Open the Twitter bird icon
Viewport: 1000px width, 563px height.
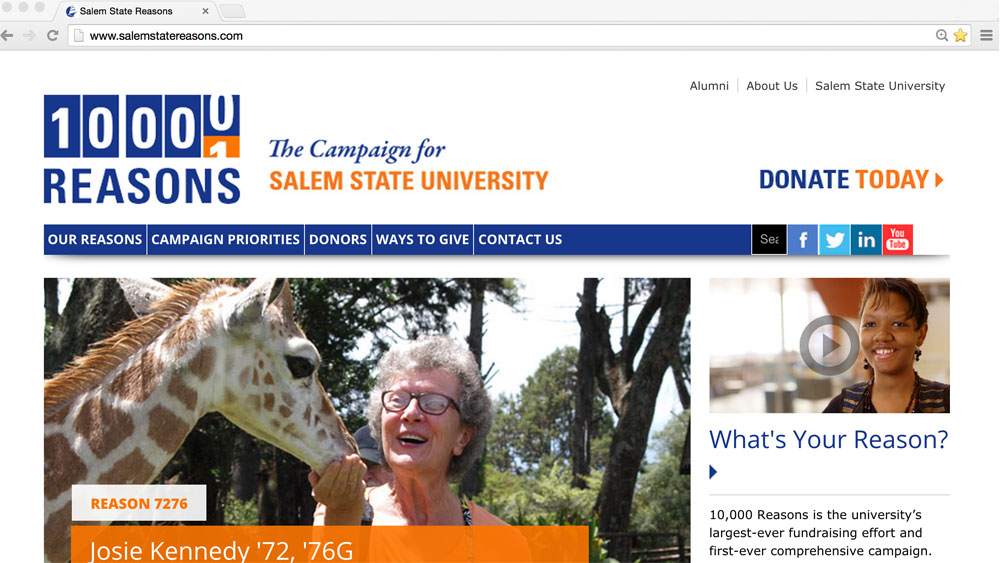pos(834,240)
